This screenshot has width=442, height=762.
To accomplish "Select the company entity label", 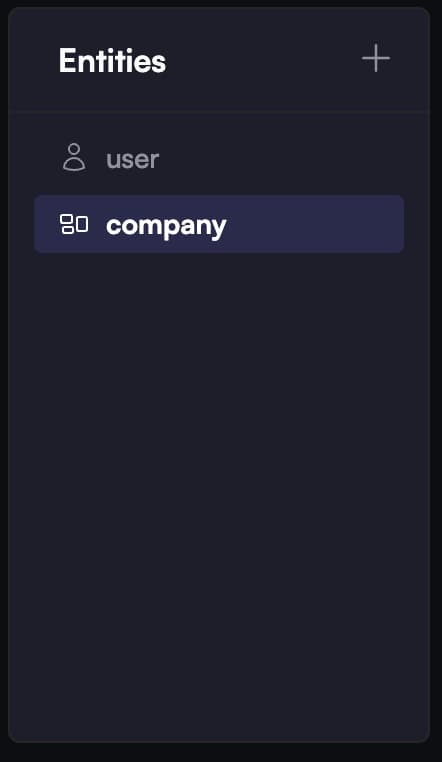I will (x=166, y=225).
